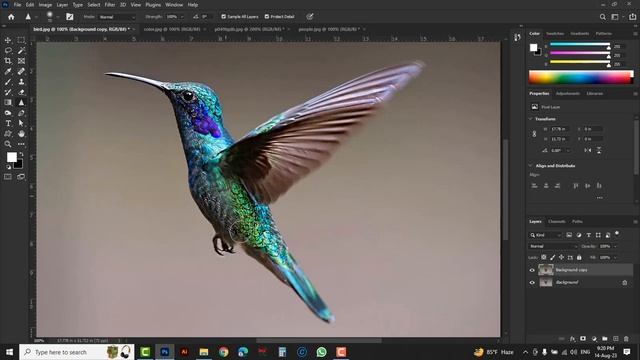Collapse the Transform section
This screenshot has width=640, height=360.
tap(531, 119)
